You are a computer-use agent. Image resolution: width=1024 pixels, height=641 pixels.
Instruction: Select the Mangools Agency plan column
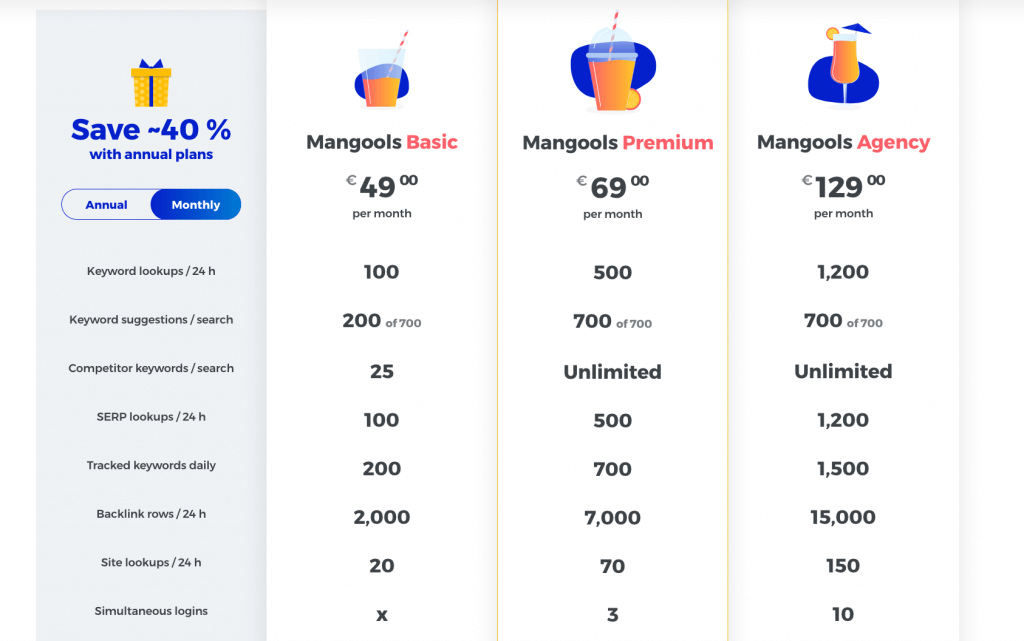click(x=843, y=142)
